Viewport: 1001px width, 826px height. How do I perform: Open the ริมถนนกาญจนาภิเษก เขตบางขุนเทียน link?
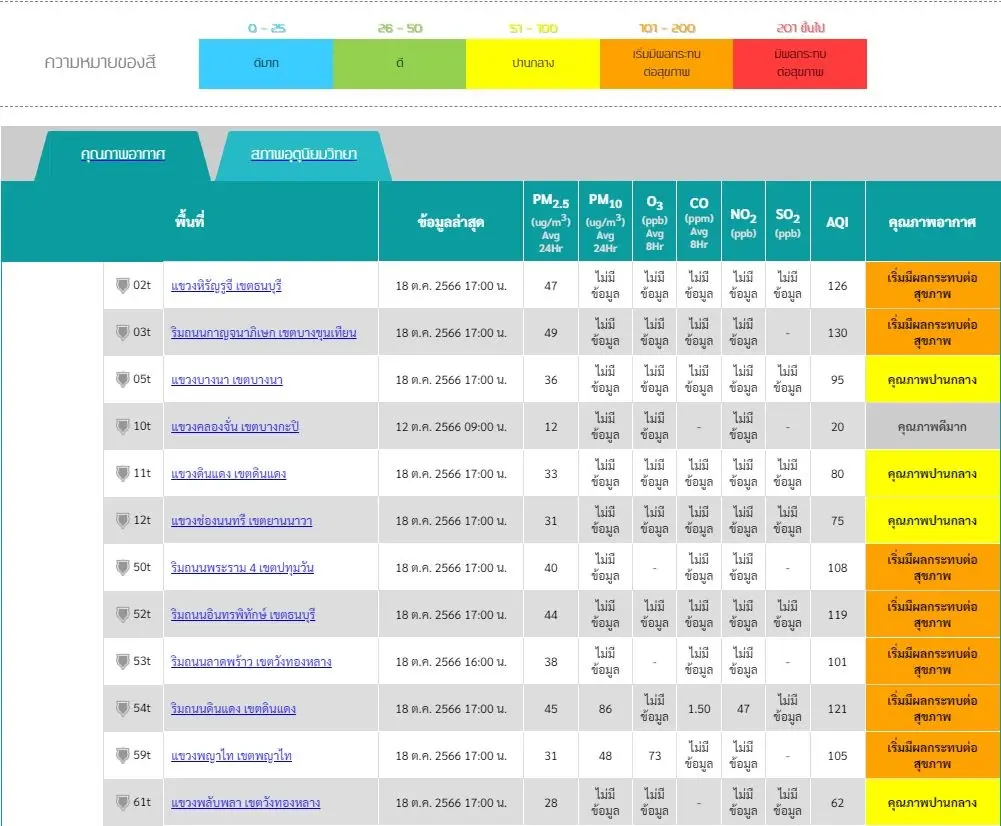264,333
